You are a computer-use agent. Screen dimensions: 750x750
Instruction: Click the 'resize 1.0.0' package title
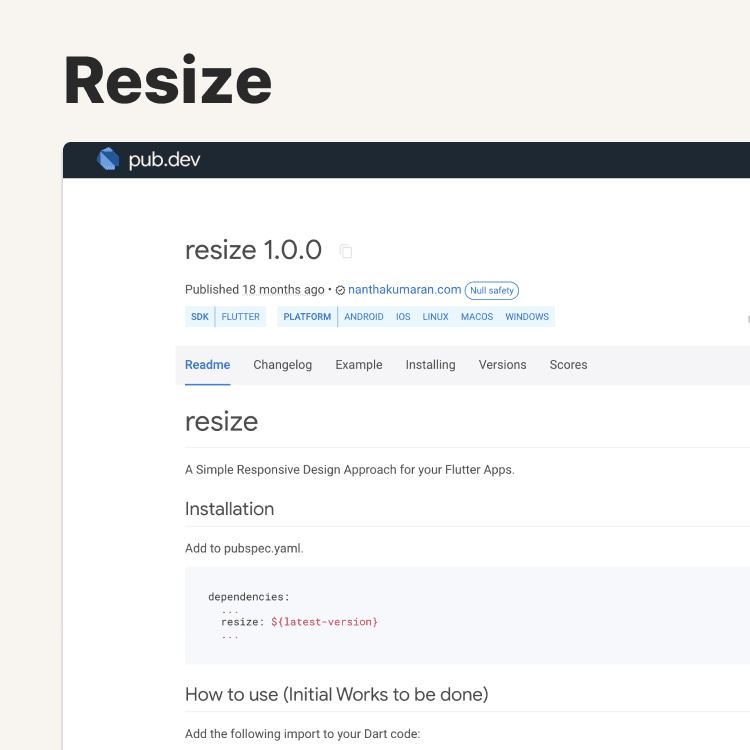click(x=254, y=250)
